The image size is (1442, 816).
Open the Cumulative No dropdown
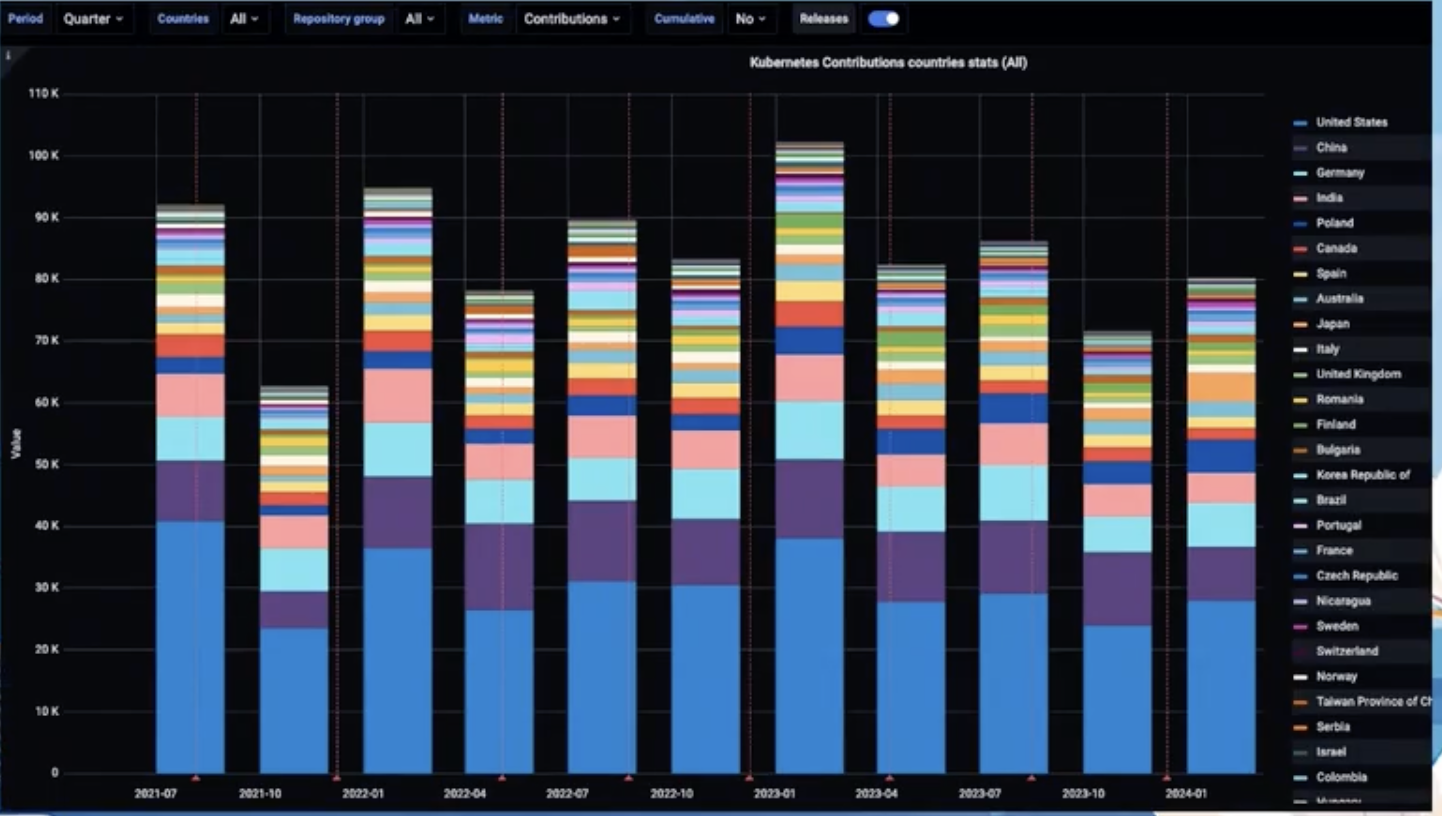coord(750,18)
